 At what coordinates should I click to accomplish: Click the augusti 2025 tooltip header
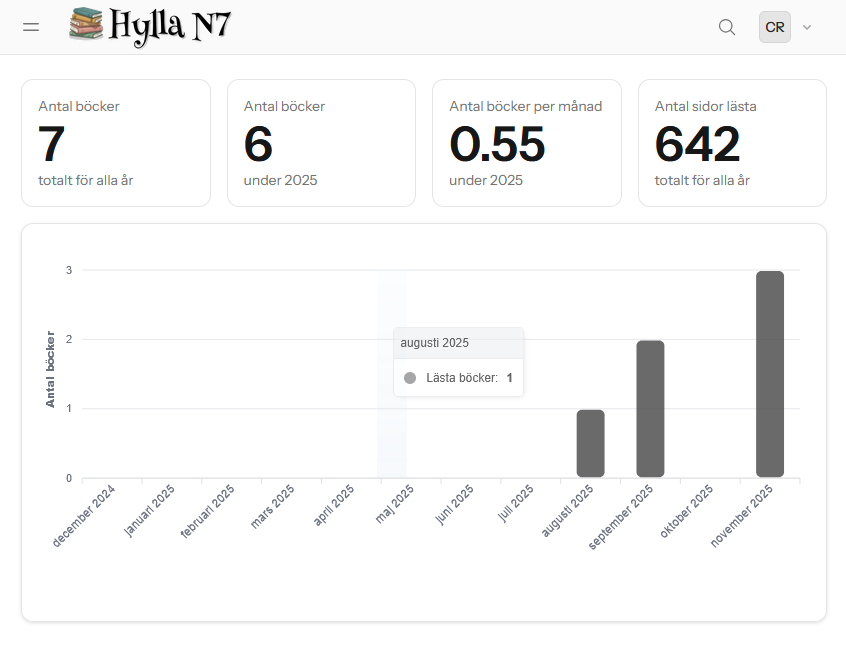tap(458, 343)
